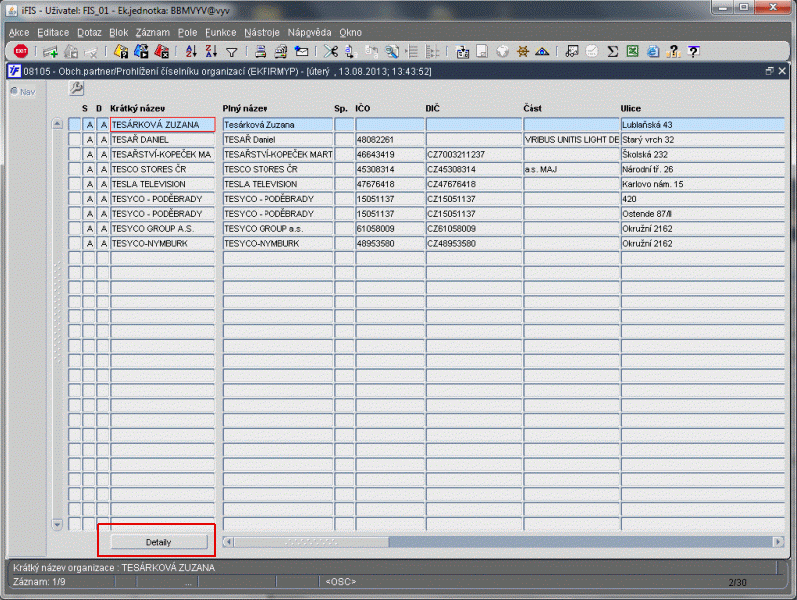
Task: Open the Nápověda menu
Action: [309, 33]
